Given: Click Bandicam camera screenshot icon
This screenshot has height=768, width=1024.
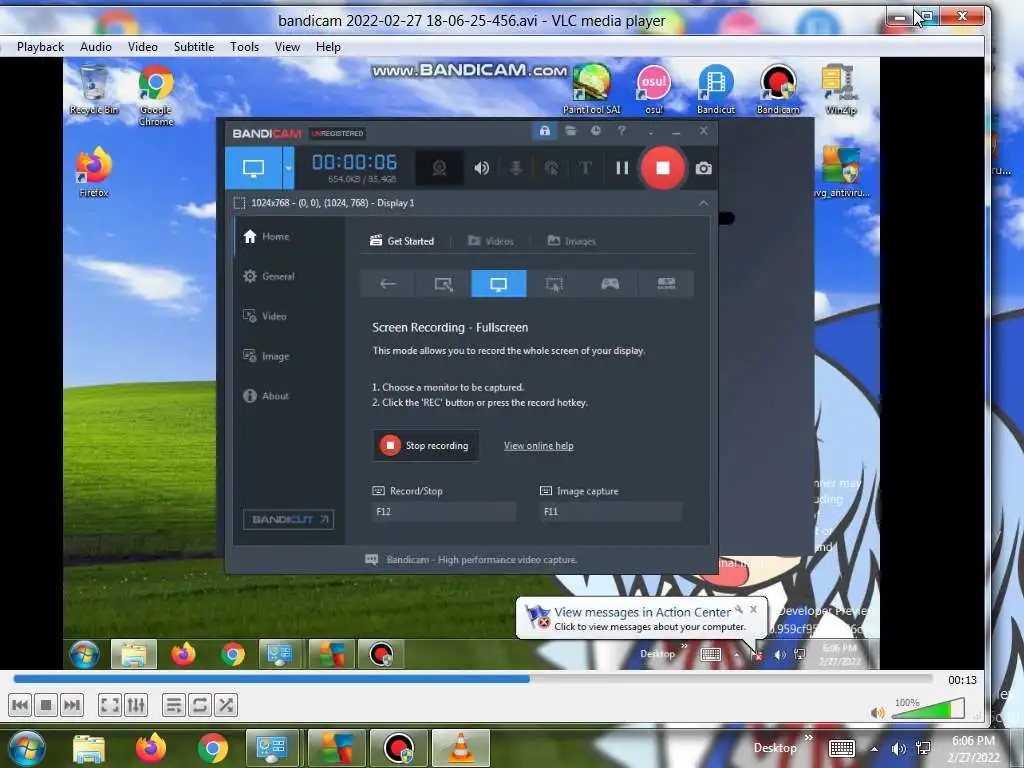Looking at the screenshot, I should point(703,168).
